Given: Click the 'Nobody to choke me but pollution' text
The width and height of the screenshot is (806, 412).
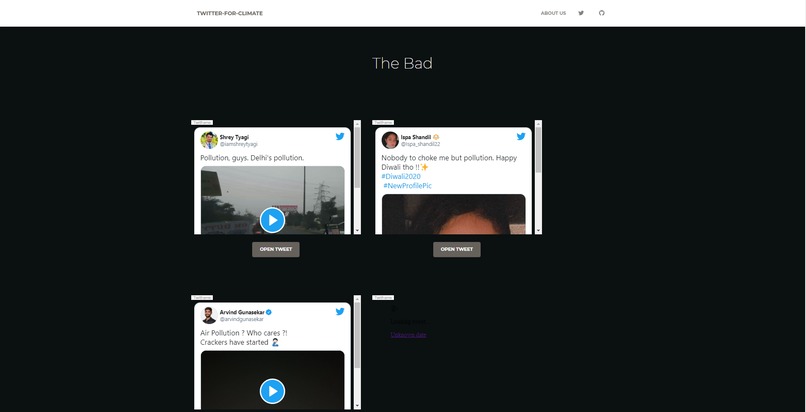Looking at the screenshot, I should point(436,158).
